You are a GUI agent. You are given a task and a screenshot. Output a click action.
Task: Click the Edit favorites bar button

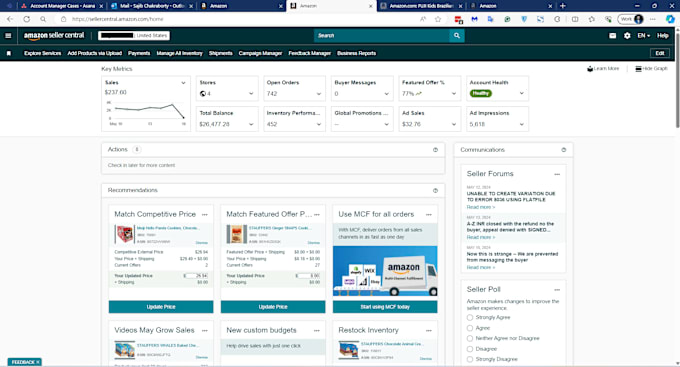[x=660, y=53]
